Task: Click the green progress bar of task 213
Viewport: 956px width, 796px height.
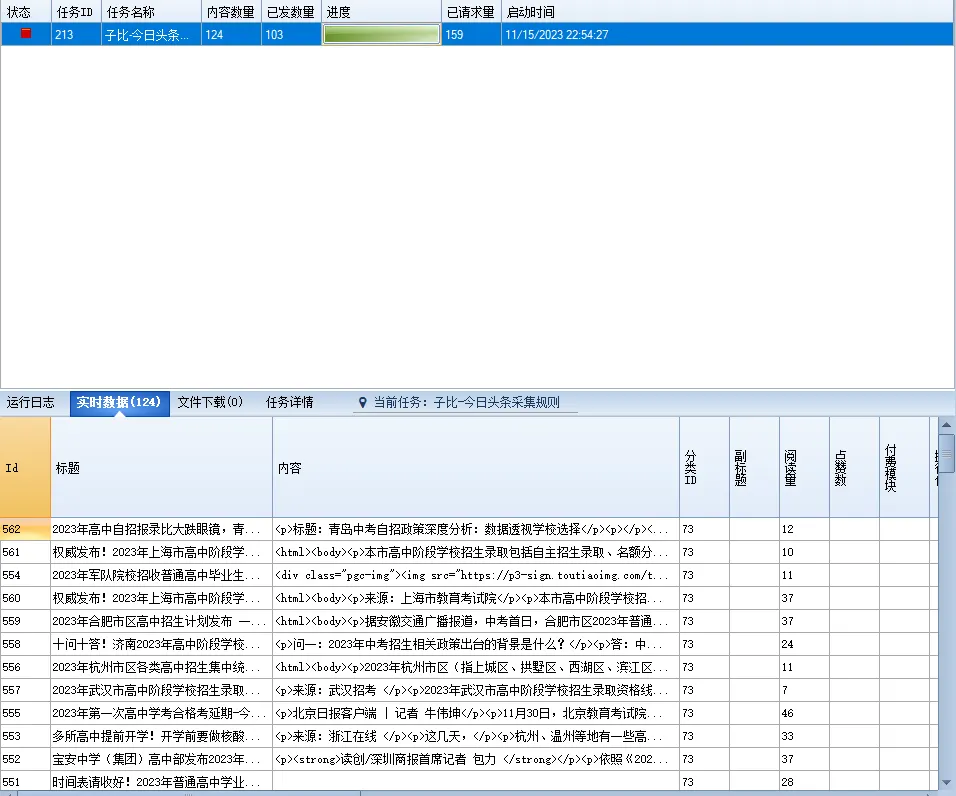Action: pos(381,34)
